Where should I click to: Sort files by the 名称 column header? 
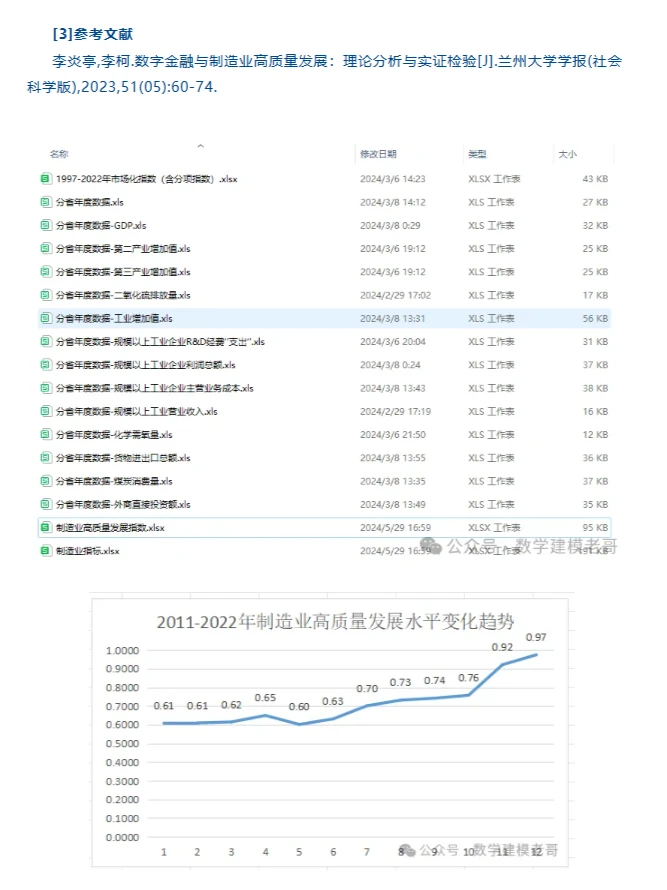point(59,154)
